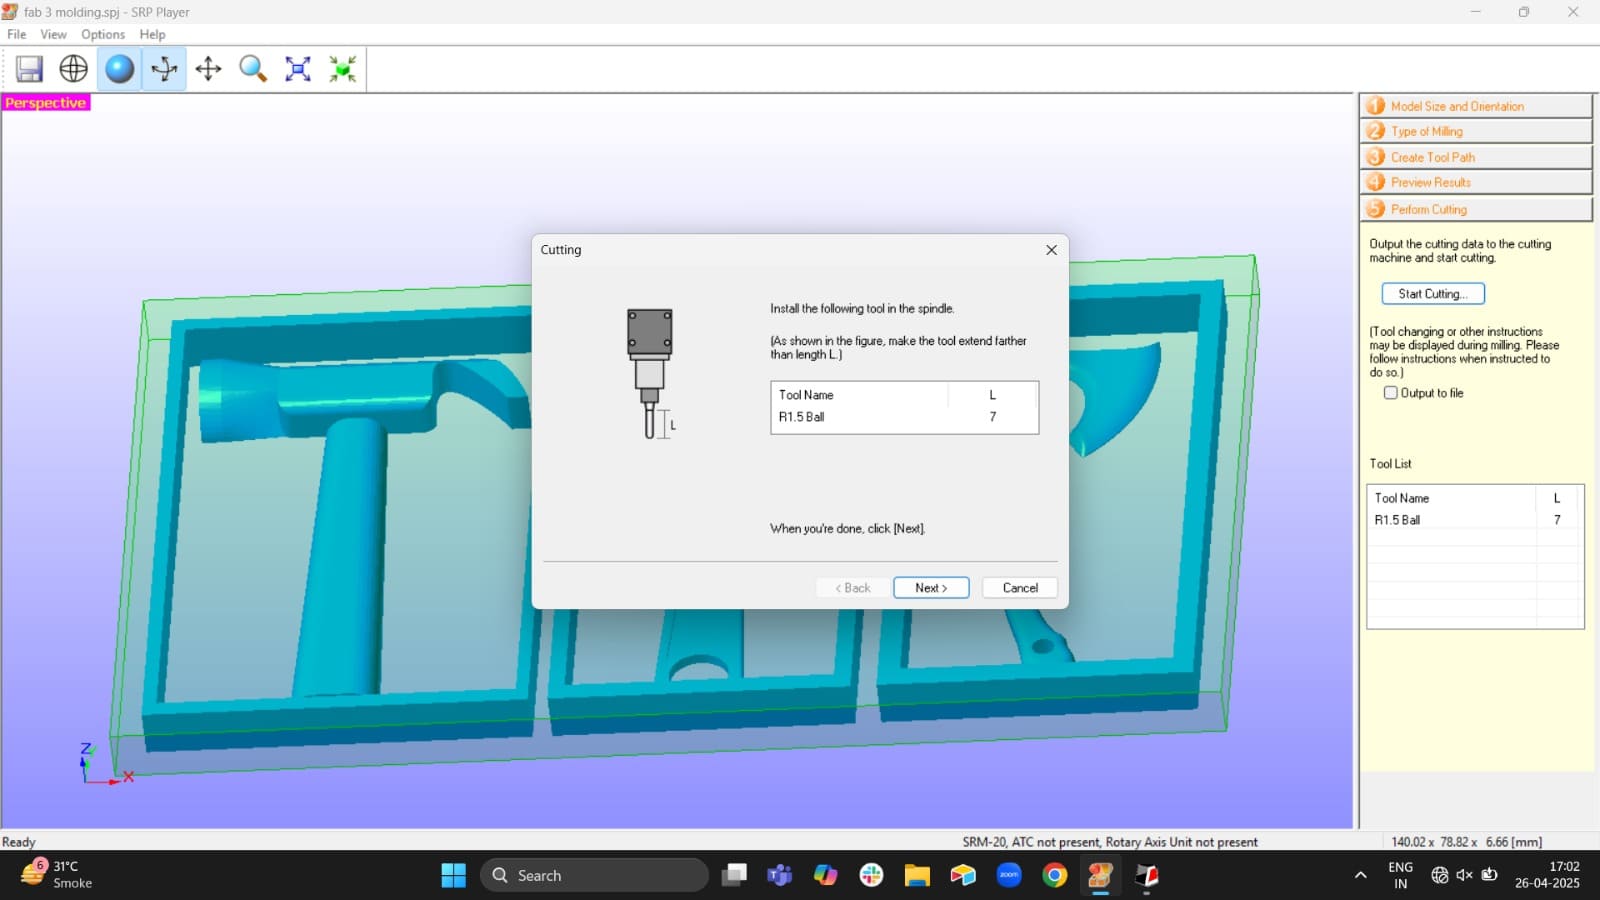Image resolution: width=1600 pixels, height=900 pixels.
Task: Open Zoom from the taskbar
Action: click(1009, 876)
